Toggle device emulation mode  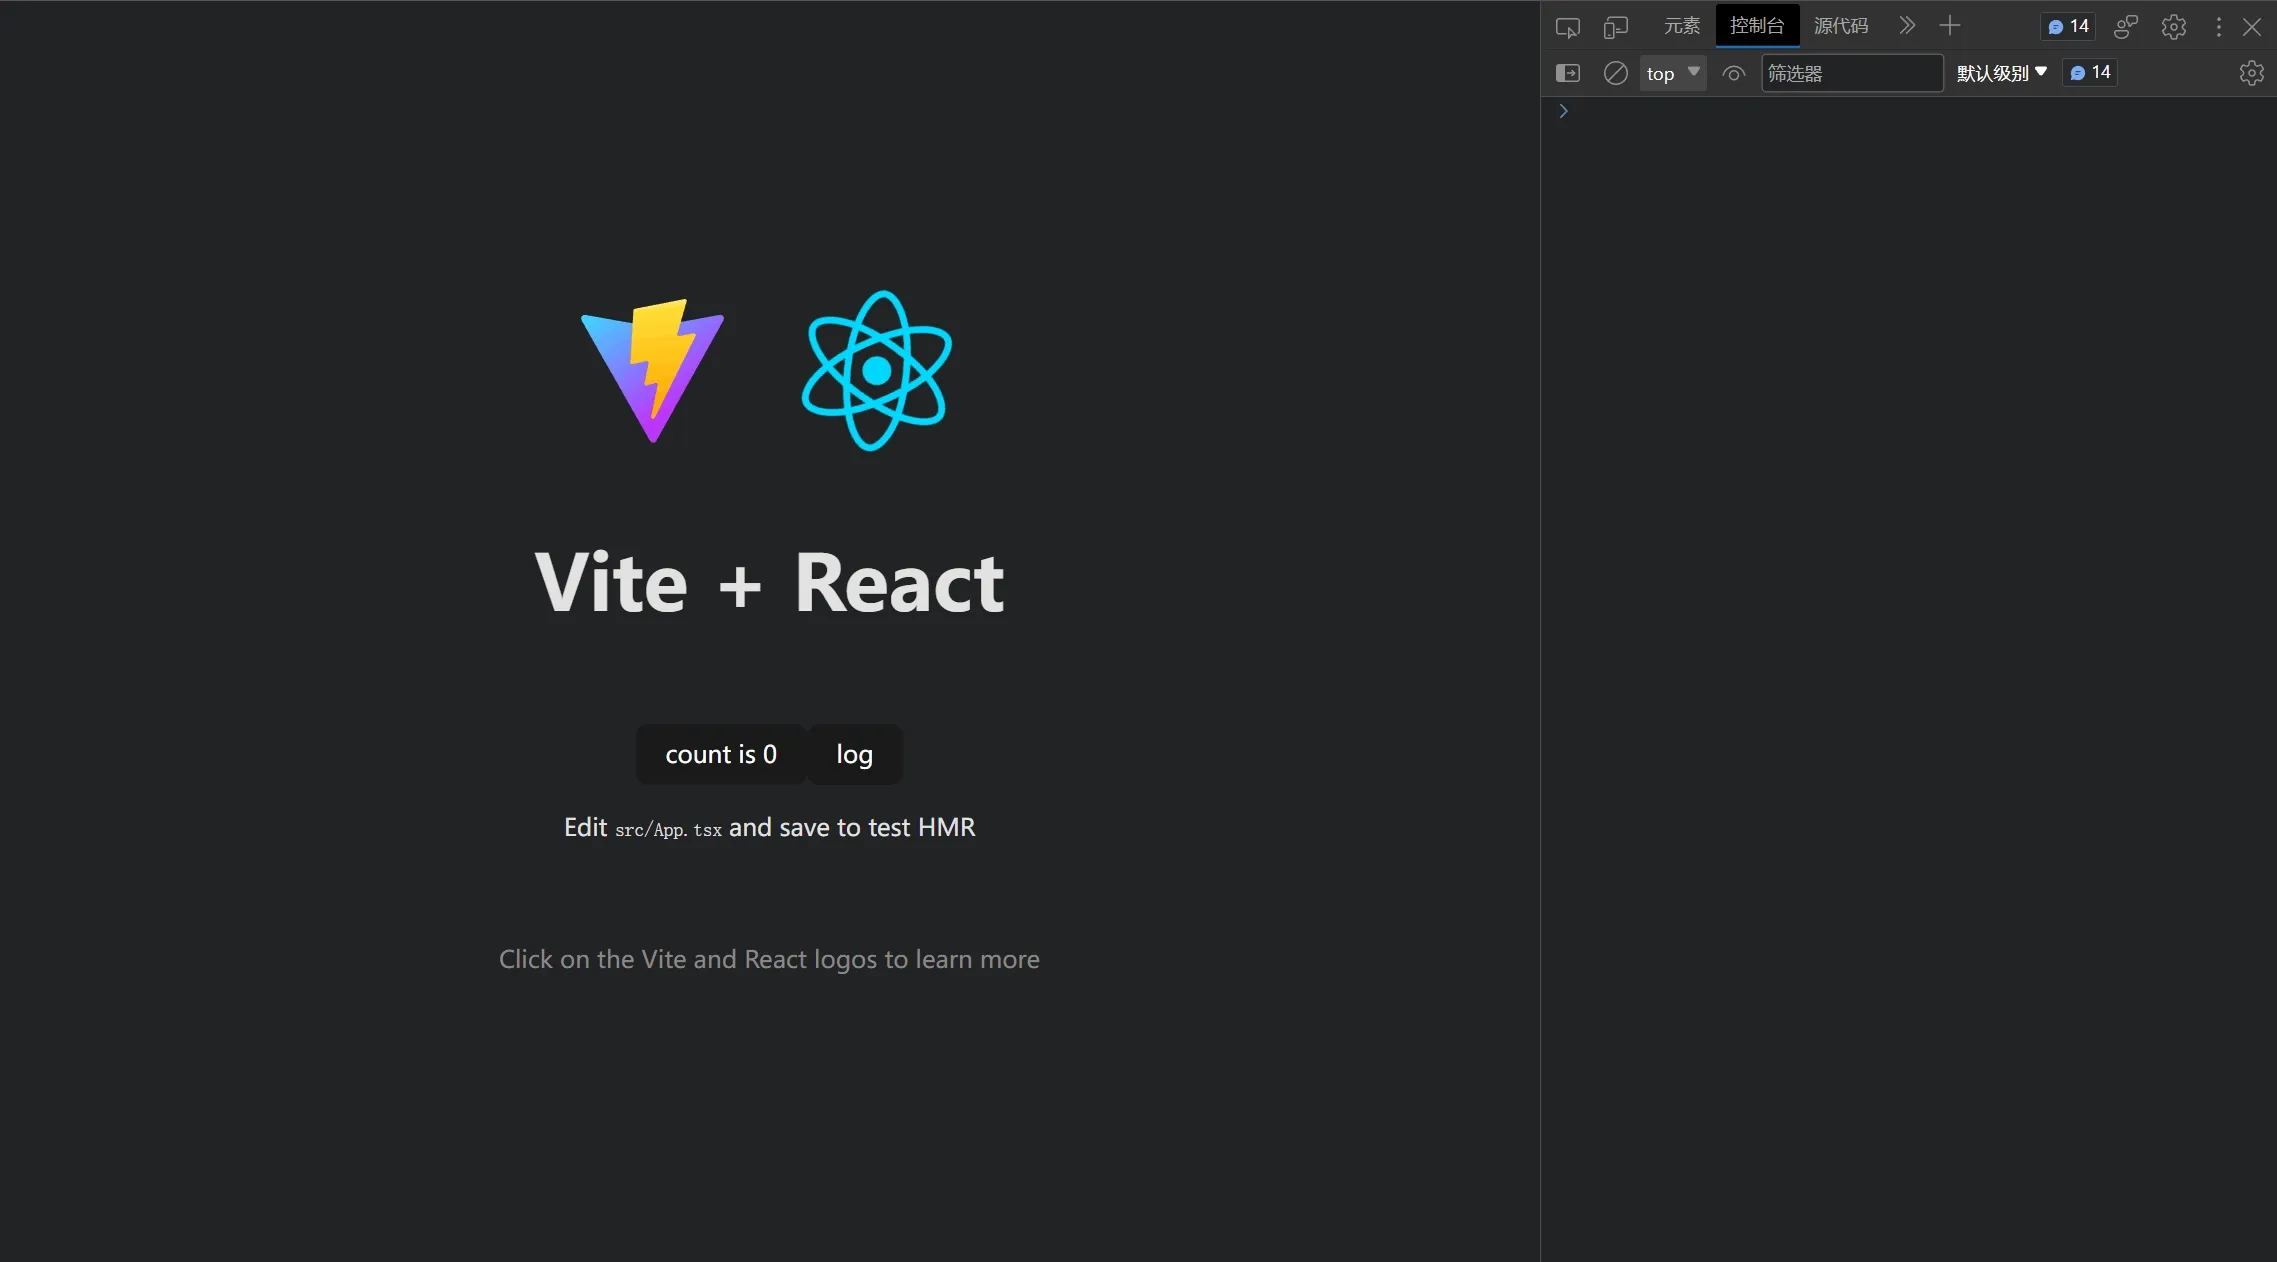pyautogui.click(x=1615, y=27)
